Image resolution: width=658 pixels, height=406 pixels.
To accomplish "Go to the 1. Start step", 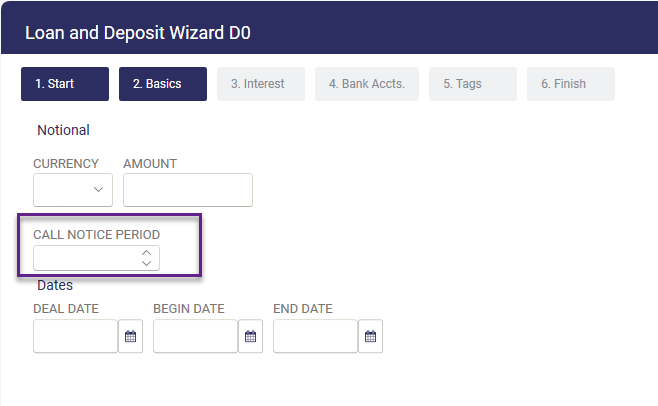I will tap(65, 84).
